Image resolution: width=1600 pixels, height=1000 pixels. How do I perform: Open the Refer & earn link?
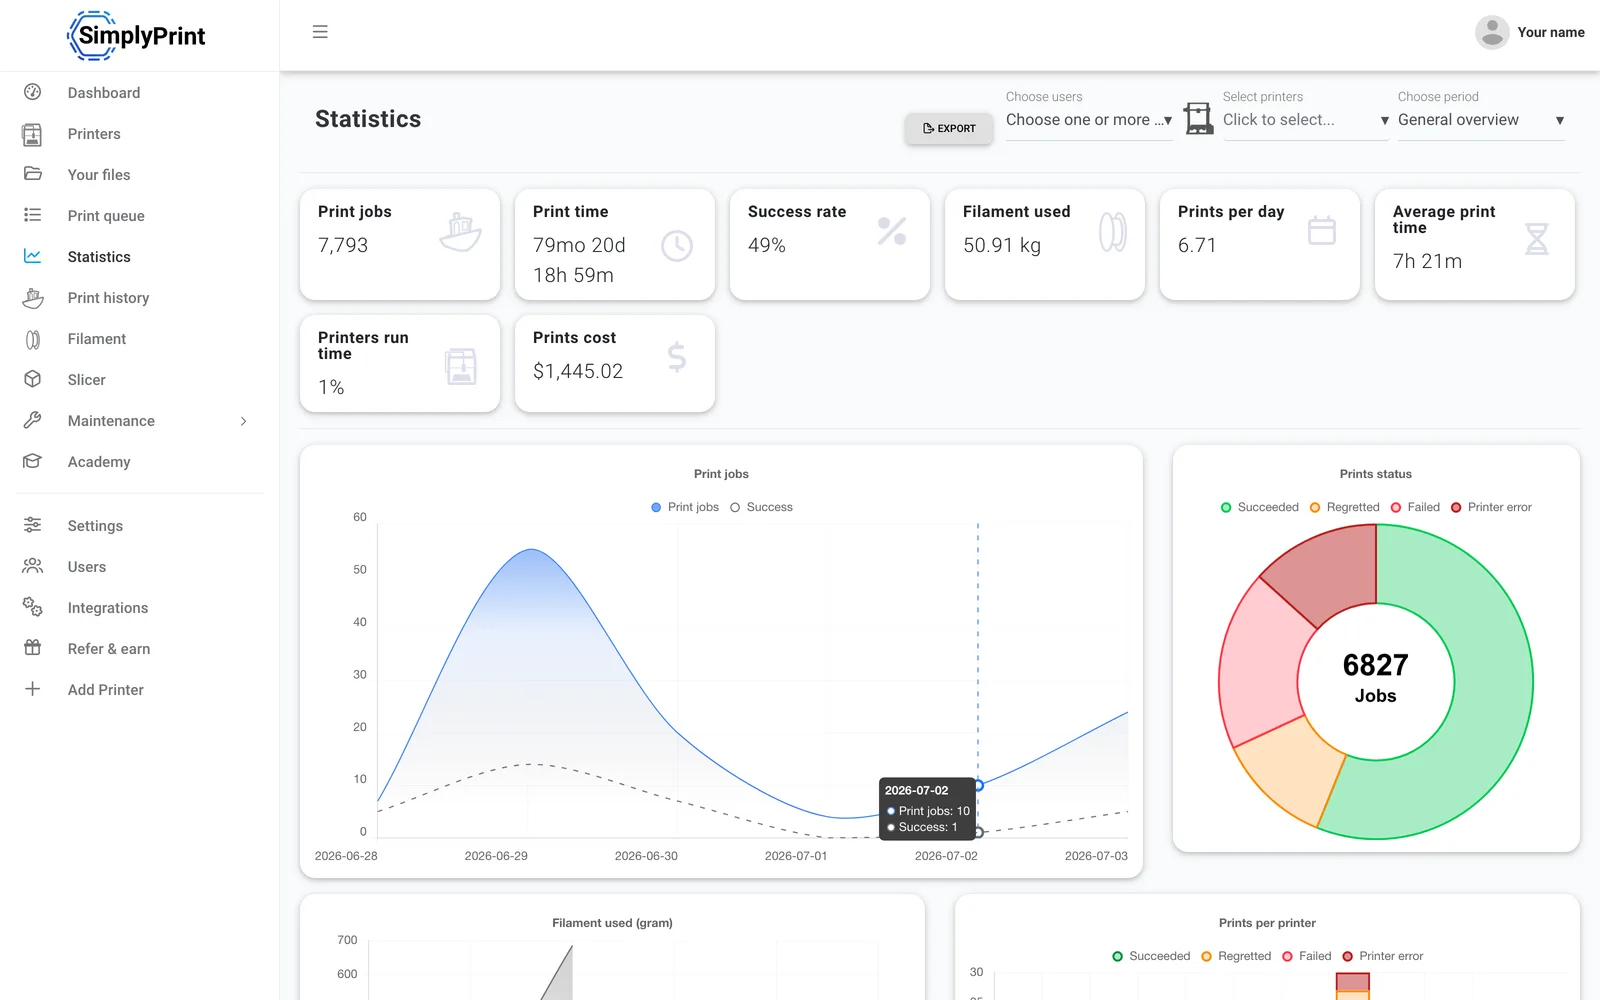(109, 649)
